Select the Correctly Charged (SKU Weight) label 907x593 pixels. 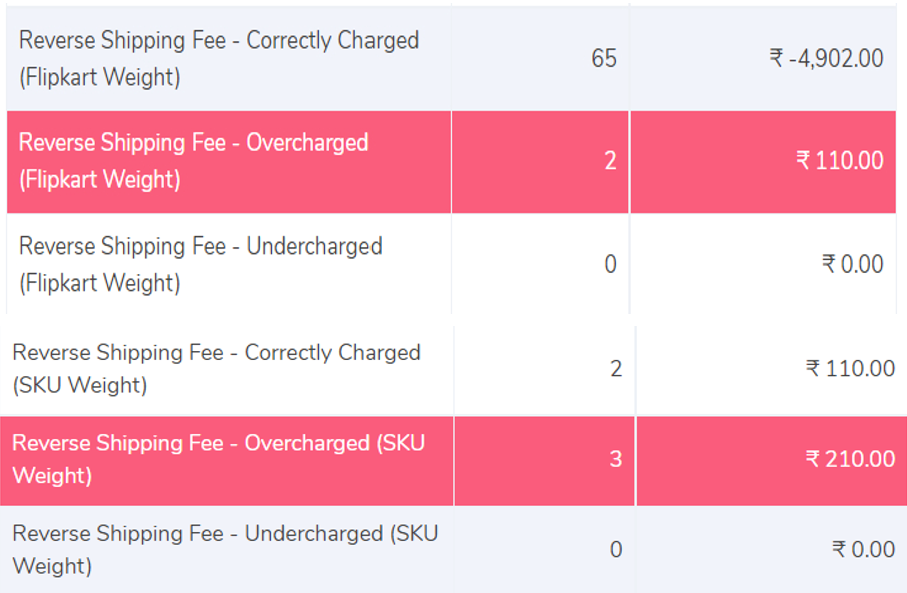(x=216, y=368)
